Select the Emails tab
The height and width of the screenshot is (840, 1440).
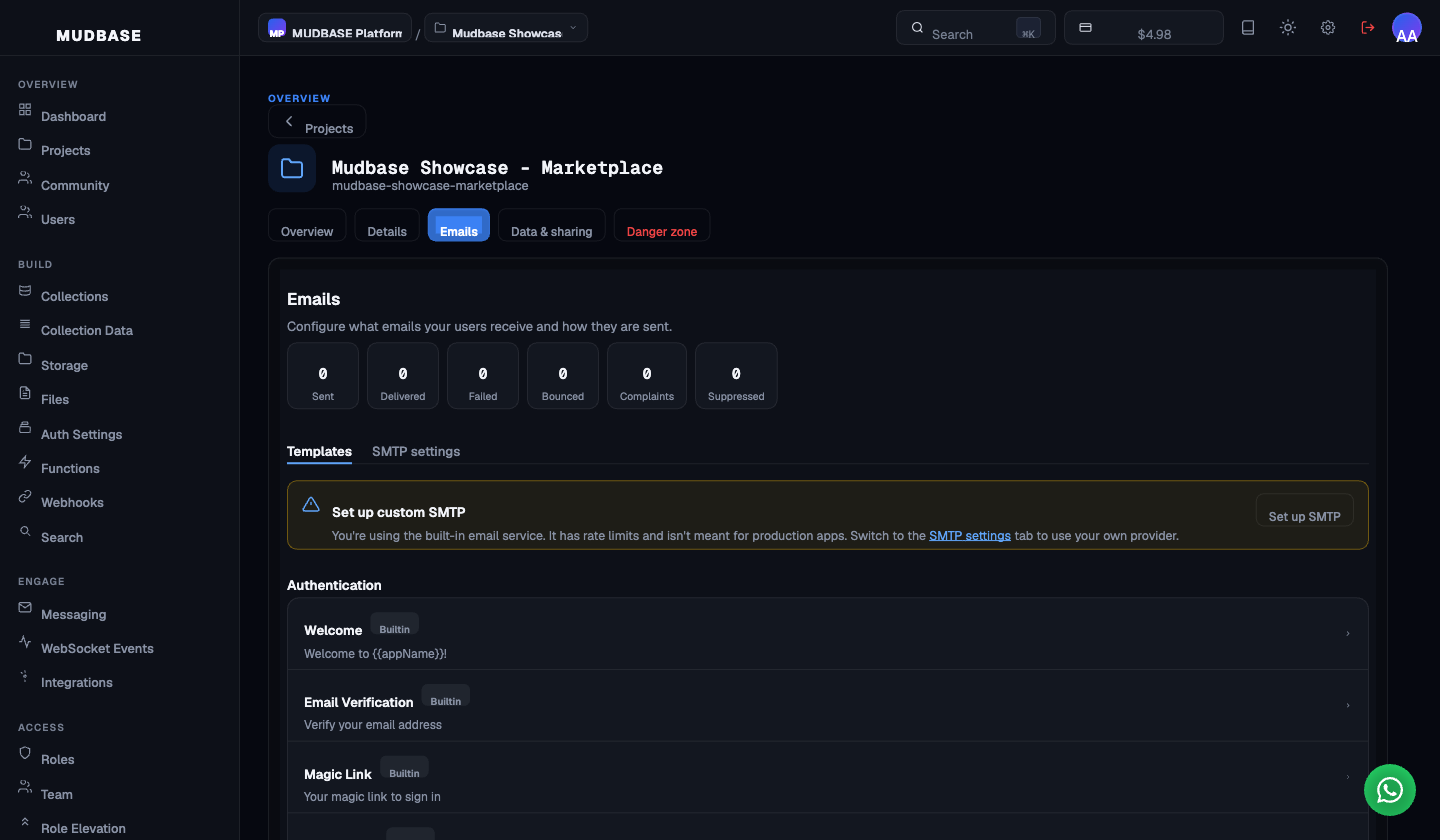click(x=459, y=225)
